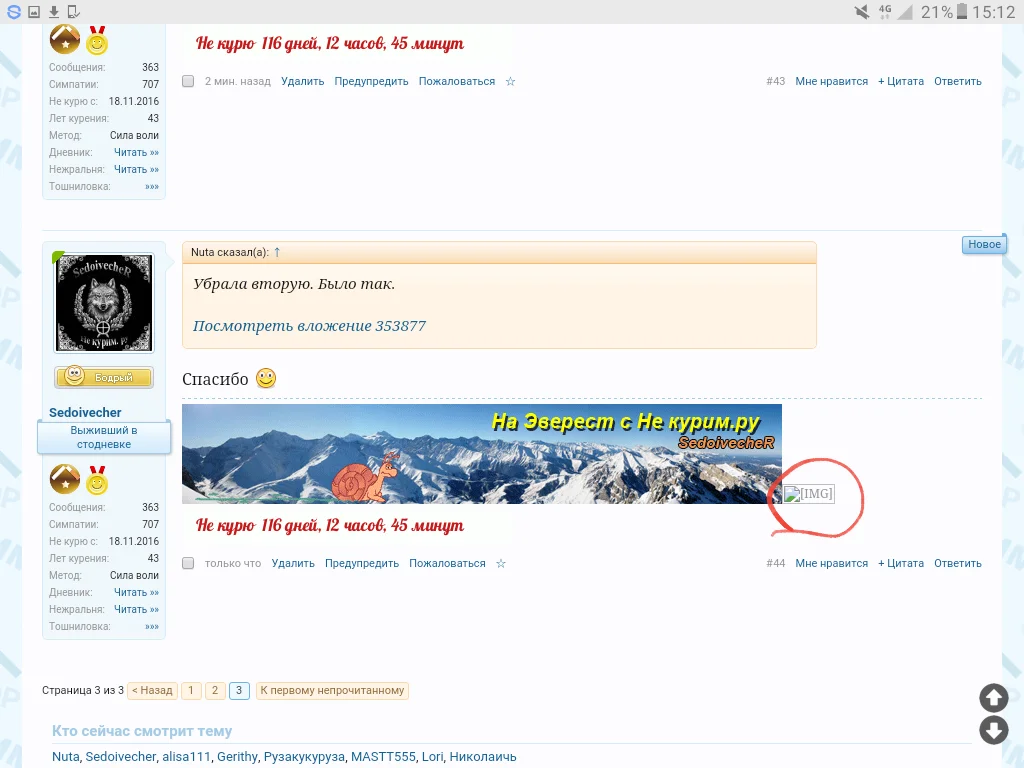Open viewer MASTT555's profile link
This screenshot has height=768, width=1024.
pos(383,756)
